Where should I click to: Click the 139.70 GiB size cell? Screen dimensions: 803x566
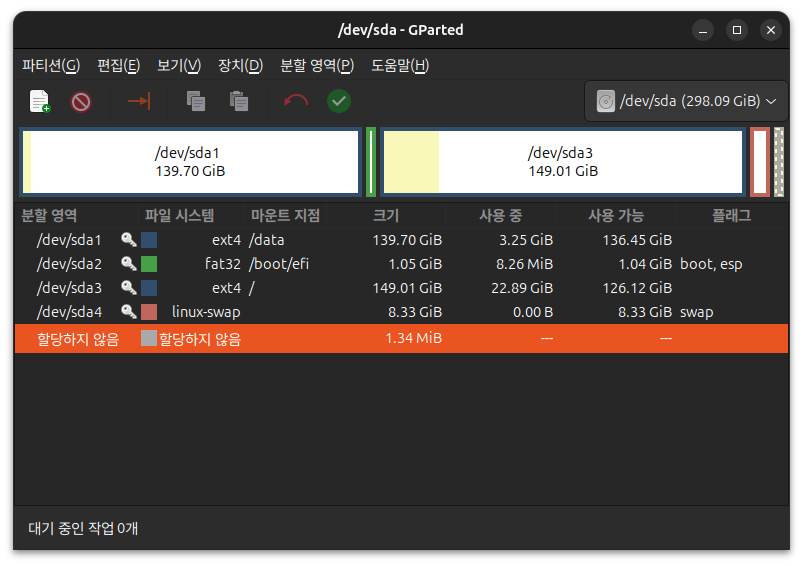(x=407, y=240)
